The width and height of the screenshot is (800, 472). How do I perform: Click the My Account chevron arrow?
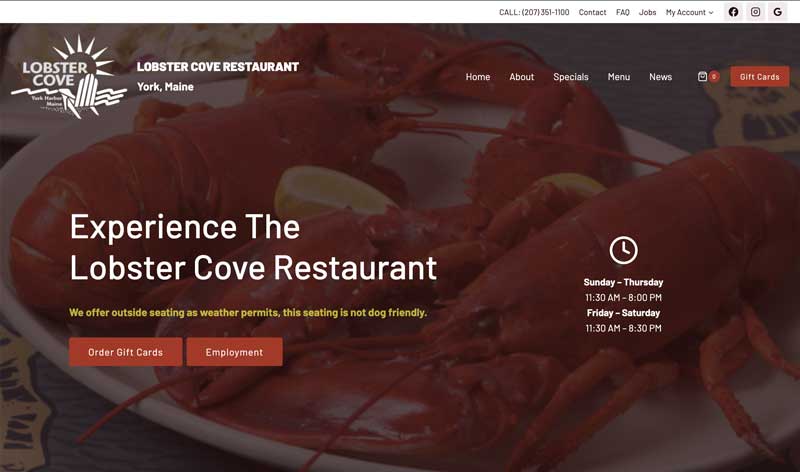[x=711, y=13]
